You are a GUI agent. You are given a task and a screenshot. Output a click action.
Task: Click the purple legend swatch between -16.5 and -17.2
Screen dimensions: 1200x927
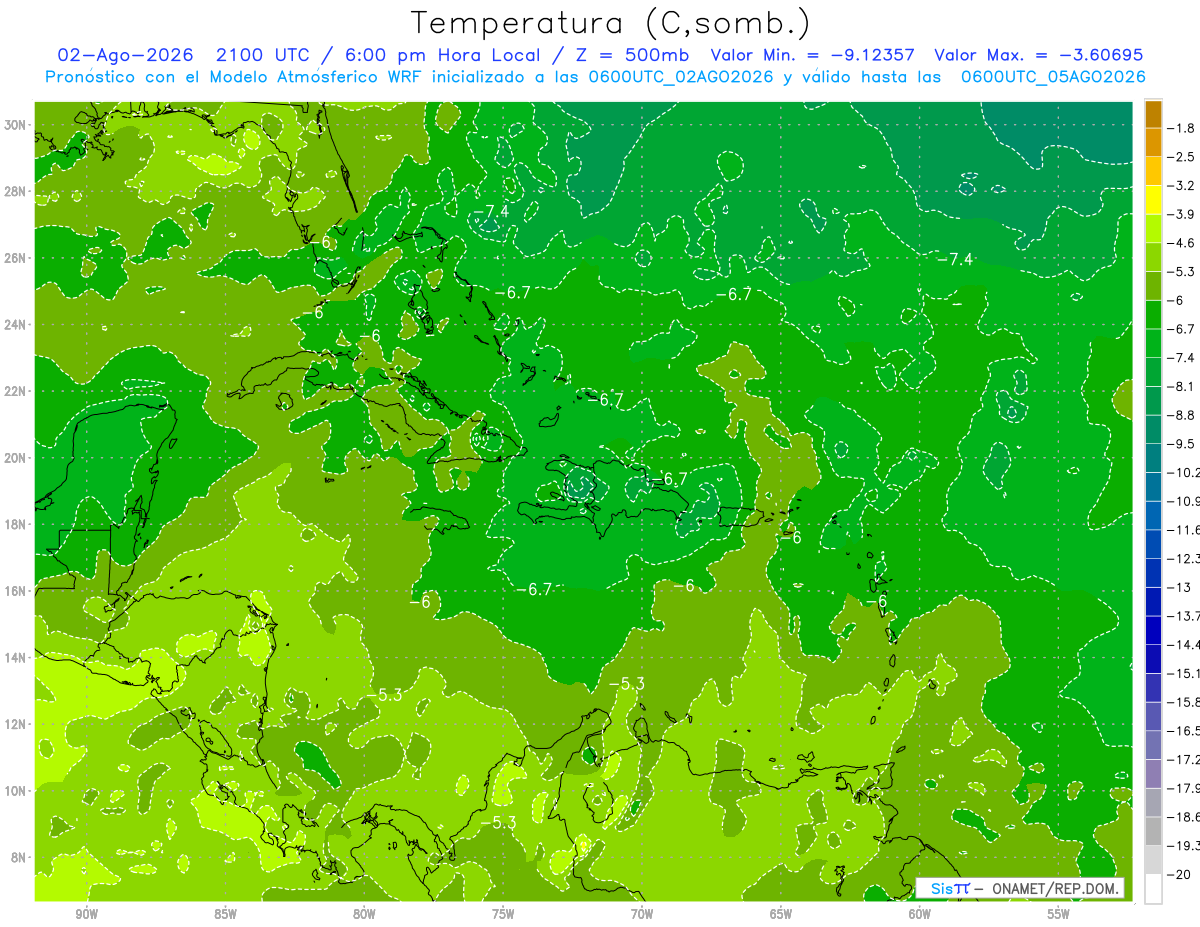click(1153, 744)
